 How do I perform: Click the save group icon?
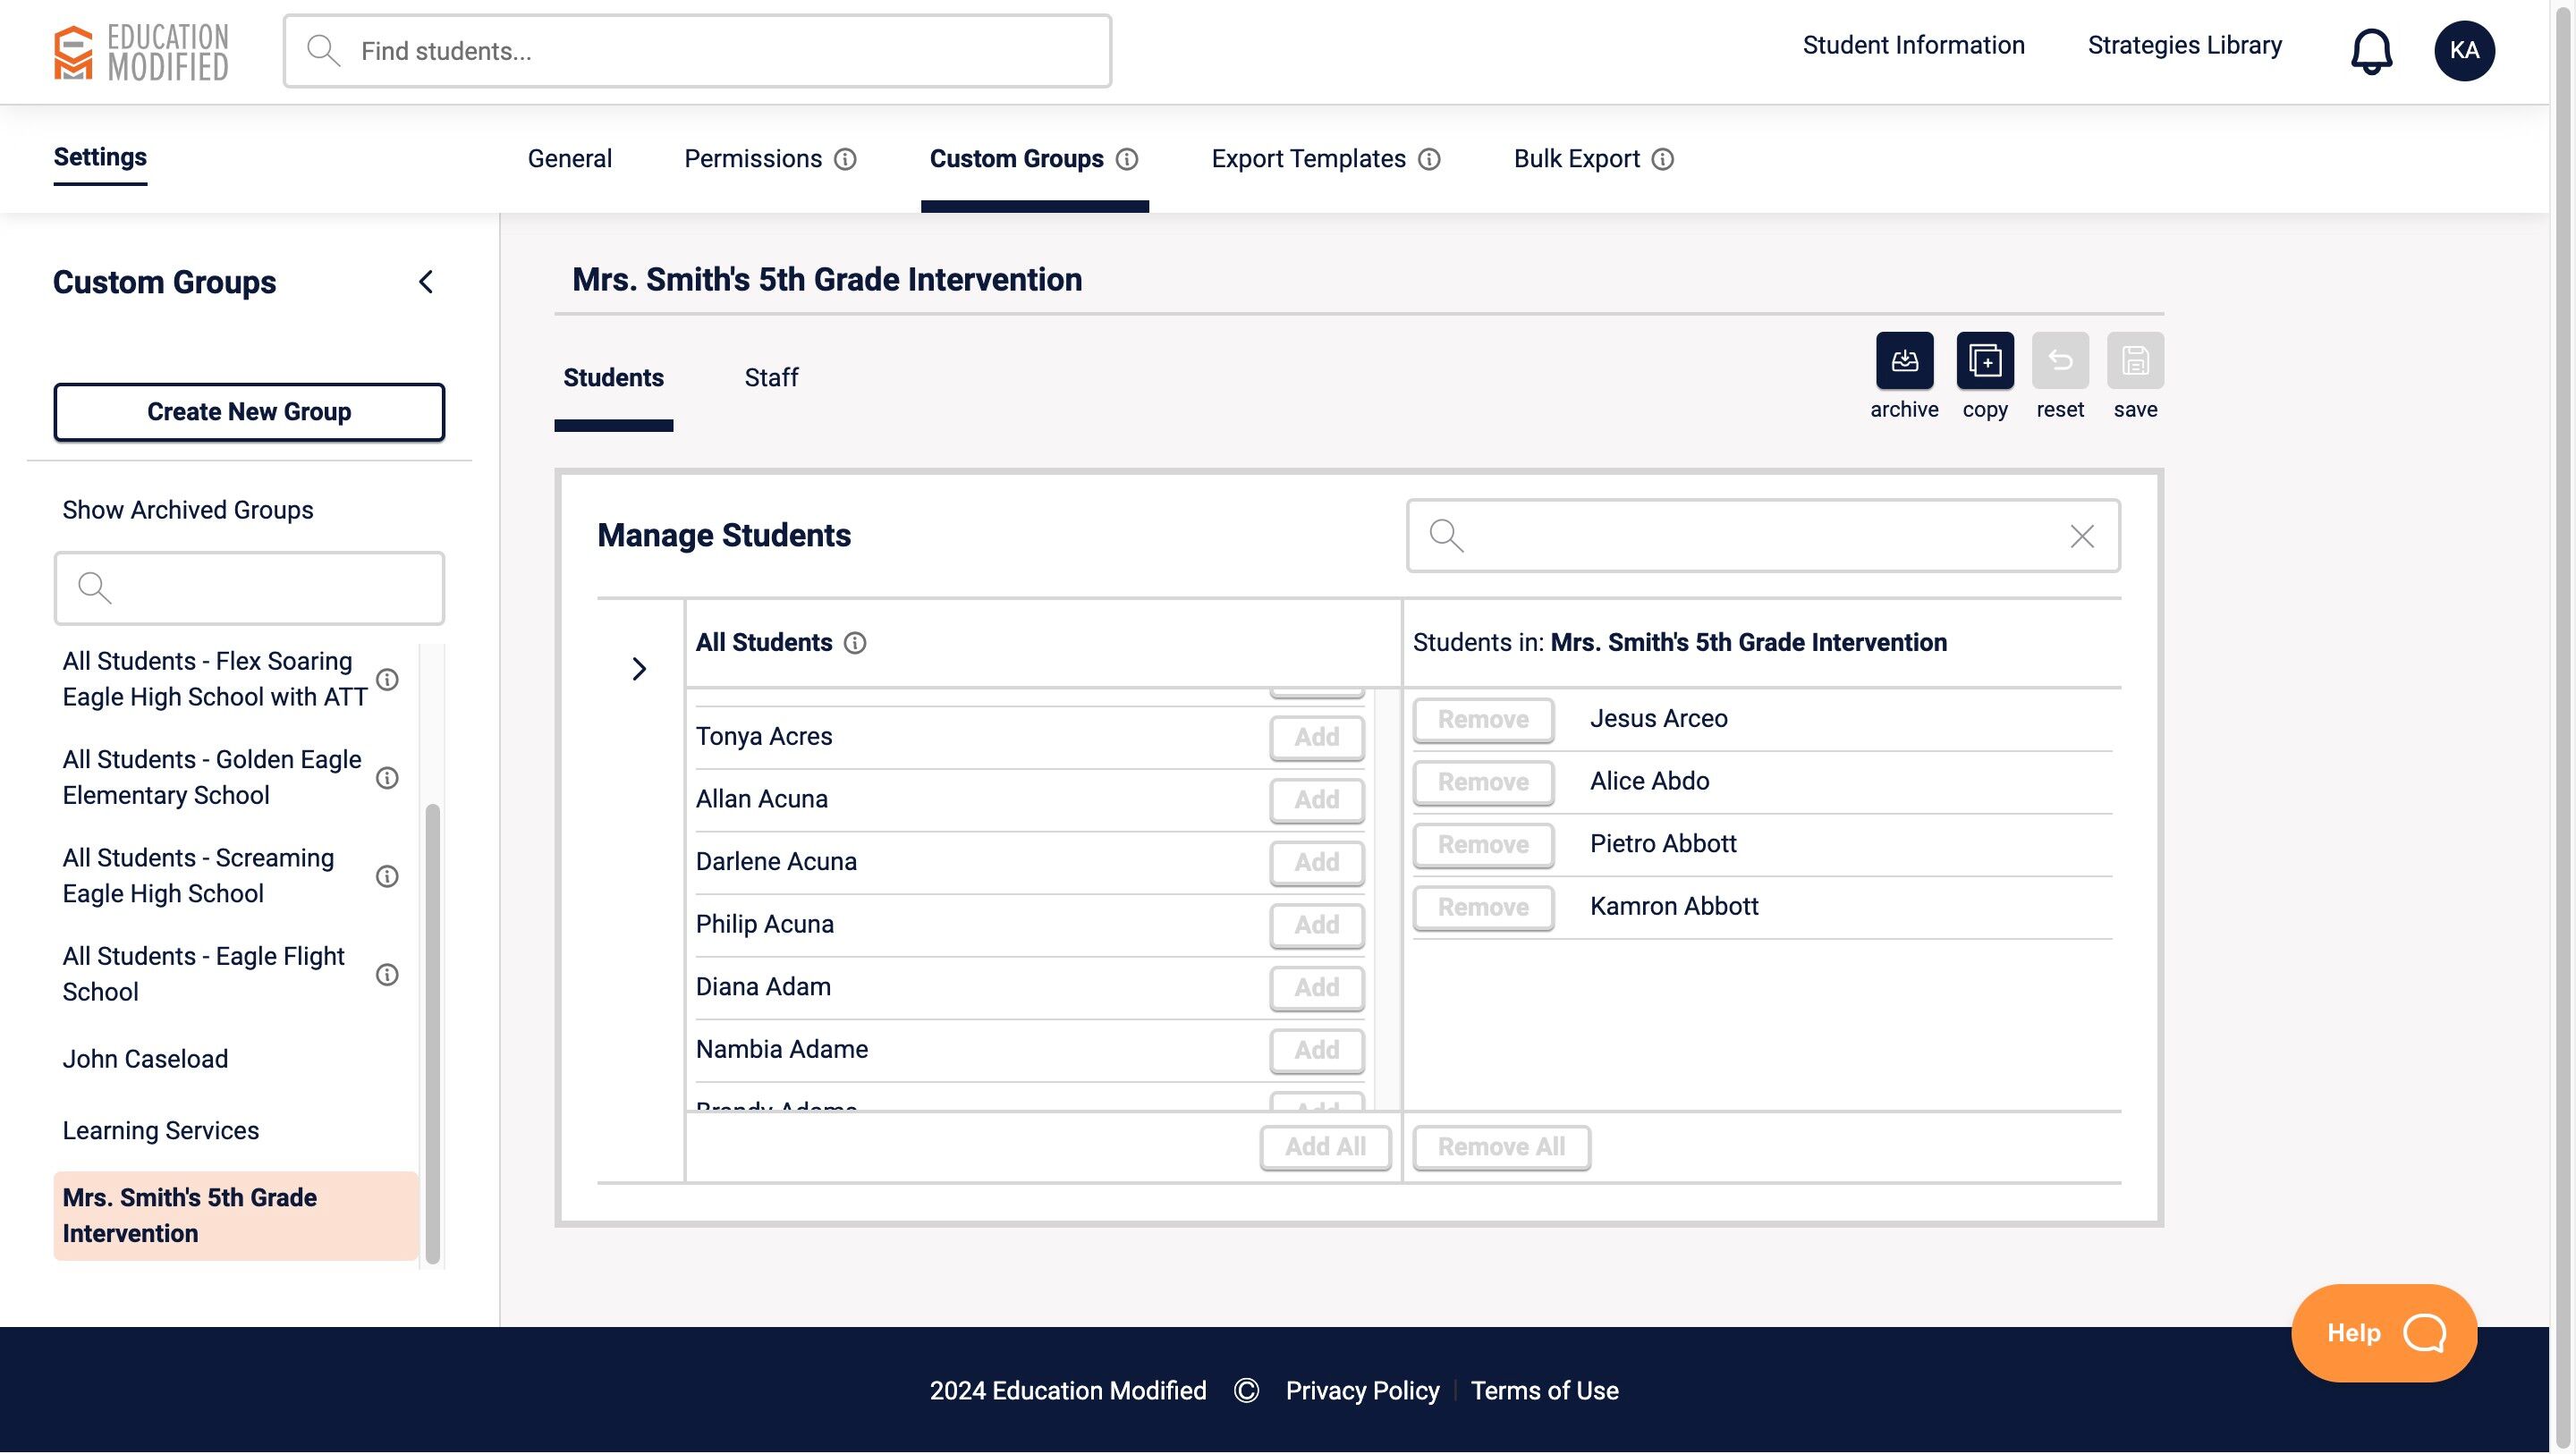click(2135, 360)
